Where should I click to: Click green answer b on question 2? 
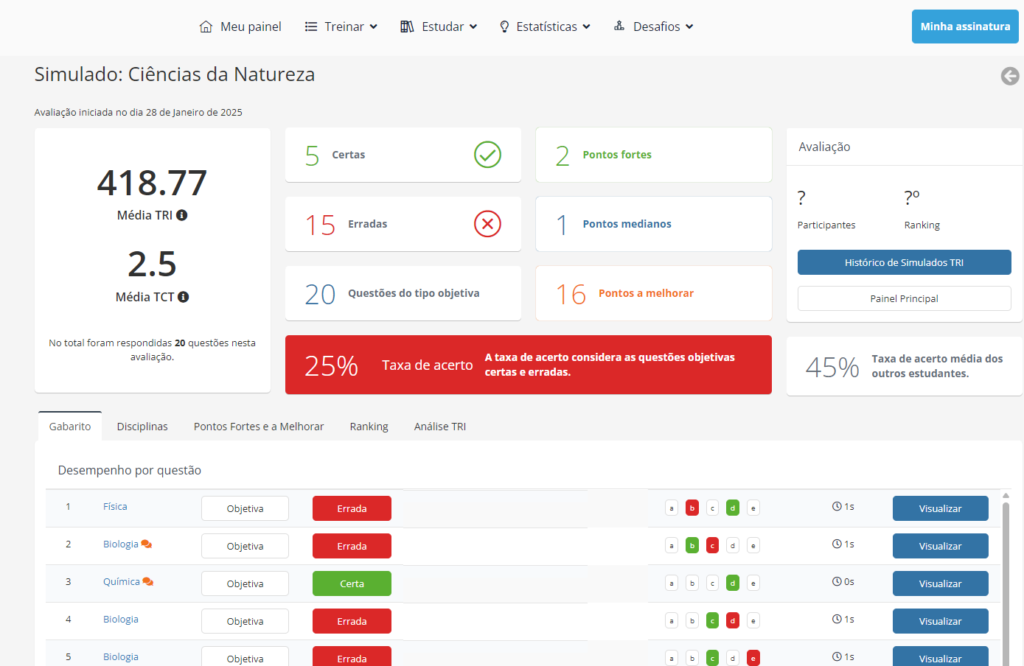pyautogui.click(x=692, y=545)
